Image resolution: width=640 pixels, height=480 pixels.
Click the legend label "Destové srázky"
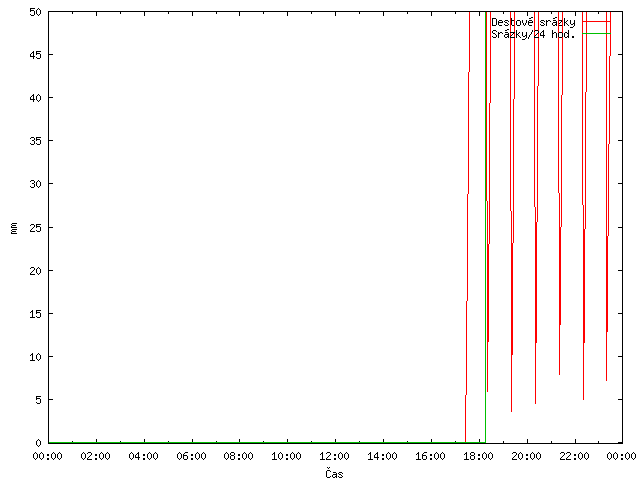click(x=533, y=22)
